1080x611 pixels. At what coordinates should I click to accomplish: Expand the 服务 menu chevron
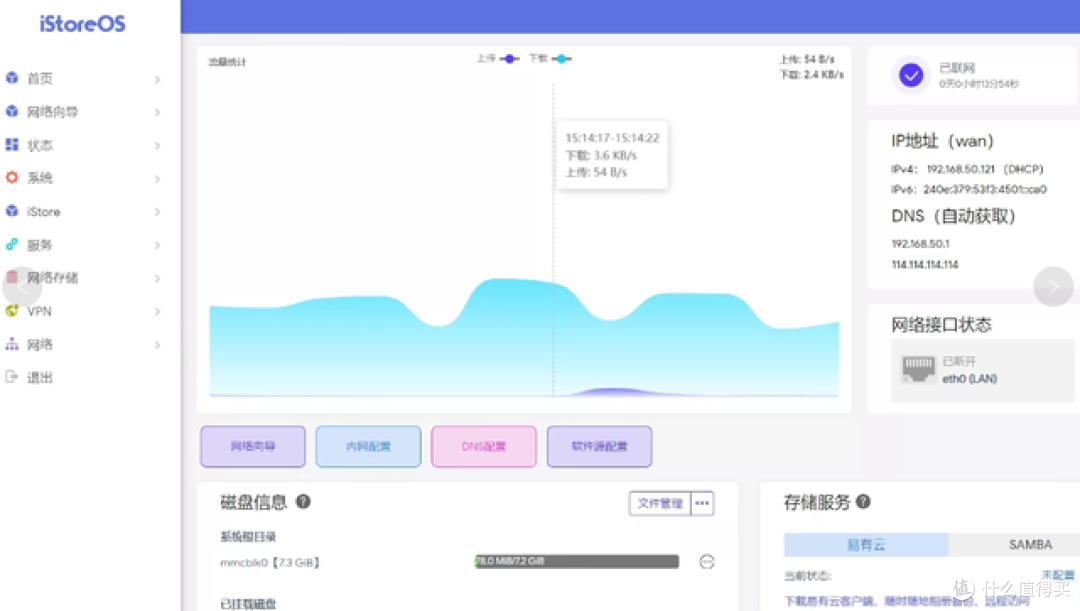[x=157, y=245]
